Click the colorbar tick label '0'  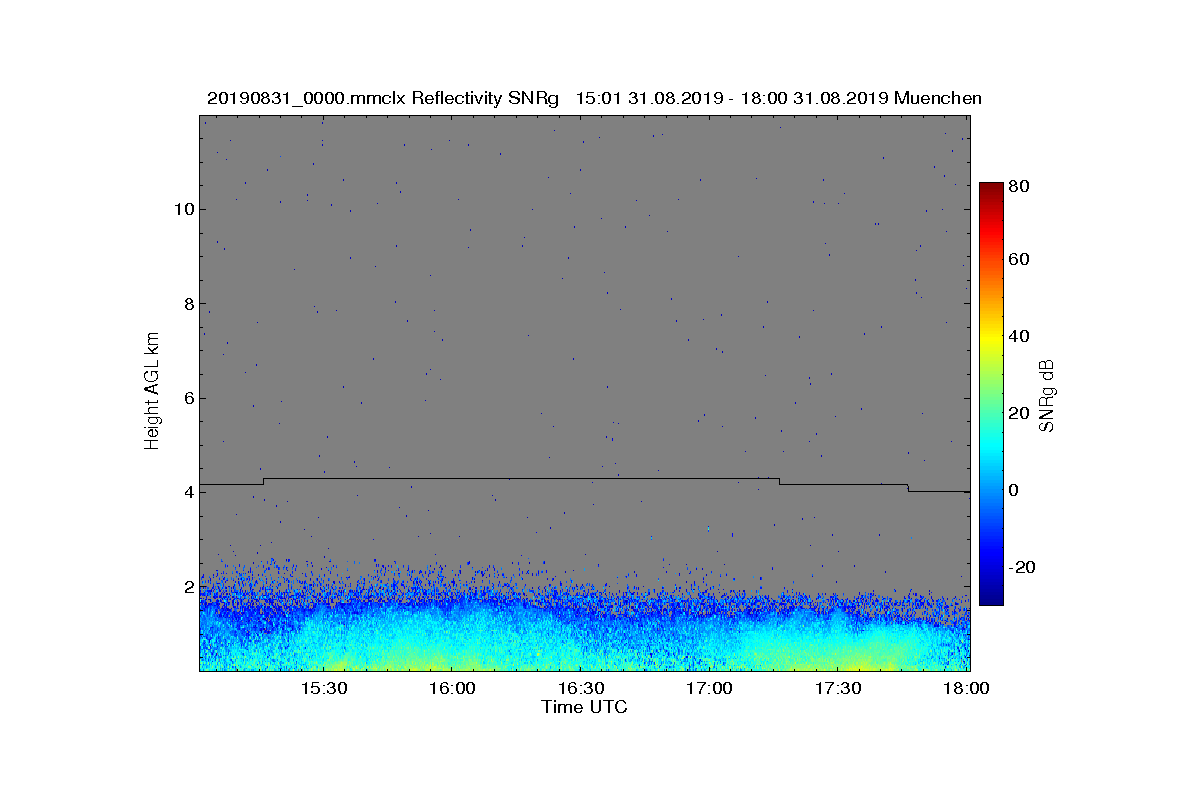(1015, 490)
